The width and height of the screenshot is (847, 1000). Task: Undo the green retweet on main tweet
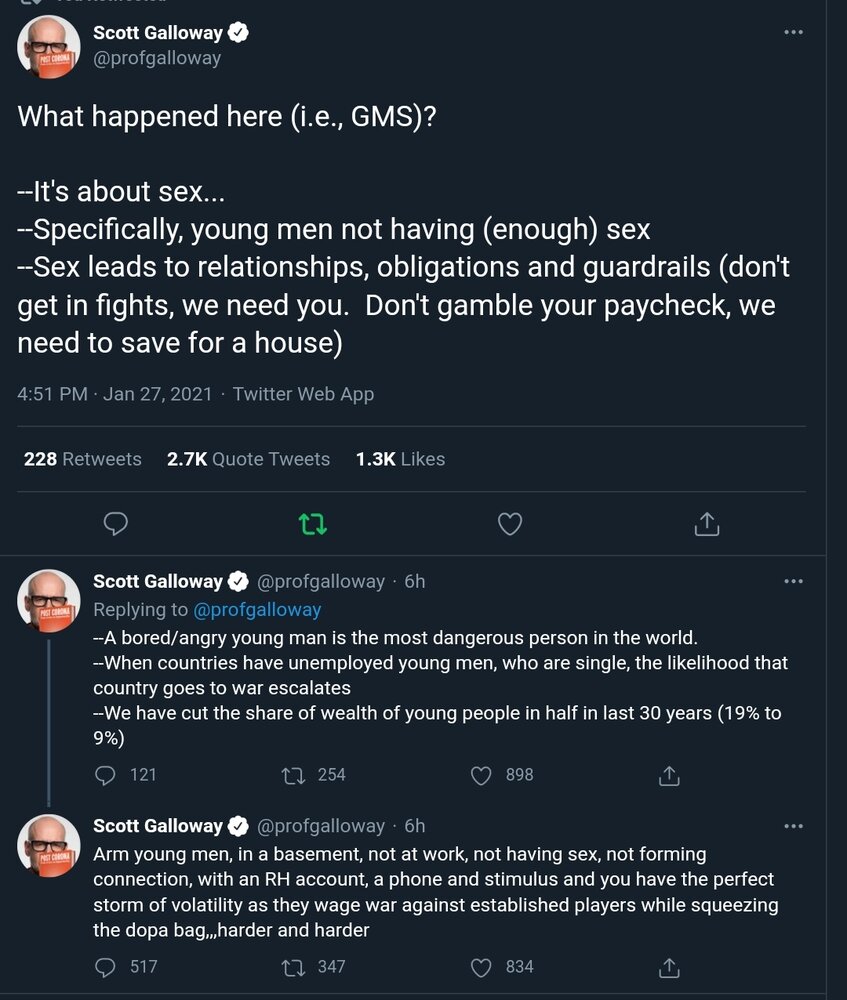[313, 524]
